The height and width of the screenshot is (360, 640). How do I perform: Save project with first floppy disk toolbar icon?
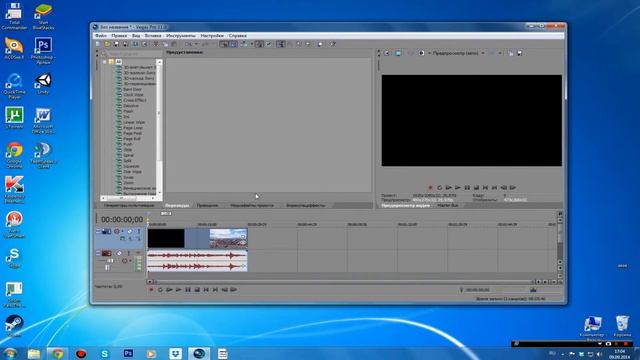point(116,44)
